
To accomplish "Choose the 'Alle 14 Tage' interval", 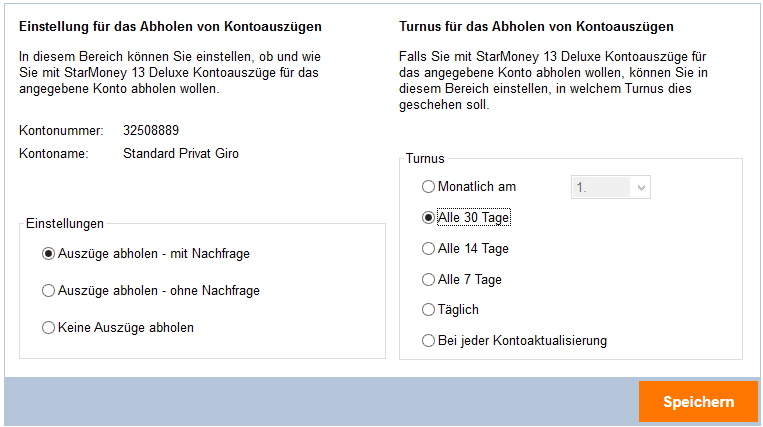I will coord(429,249).
